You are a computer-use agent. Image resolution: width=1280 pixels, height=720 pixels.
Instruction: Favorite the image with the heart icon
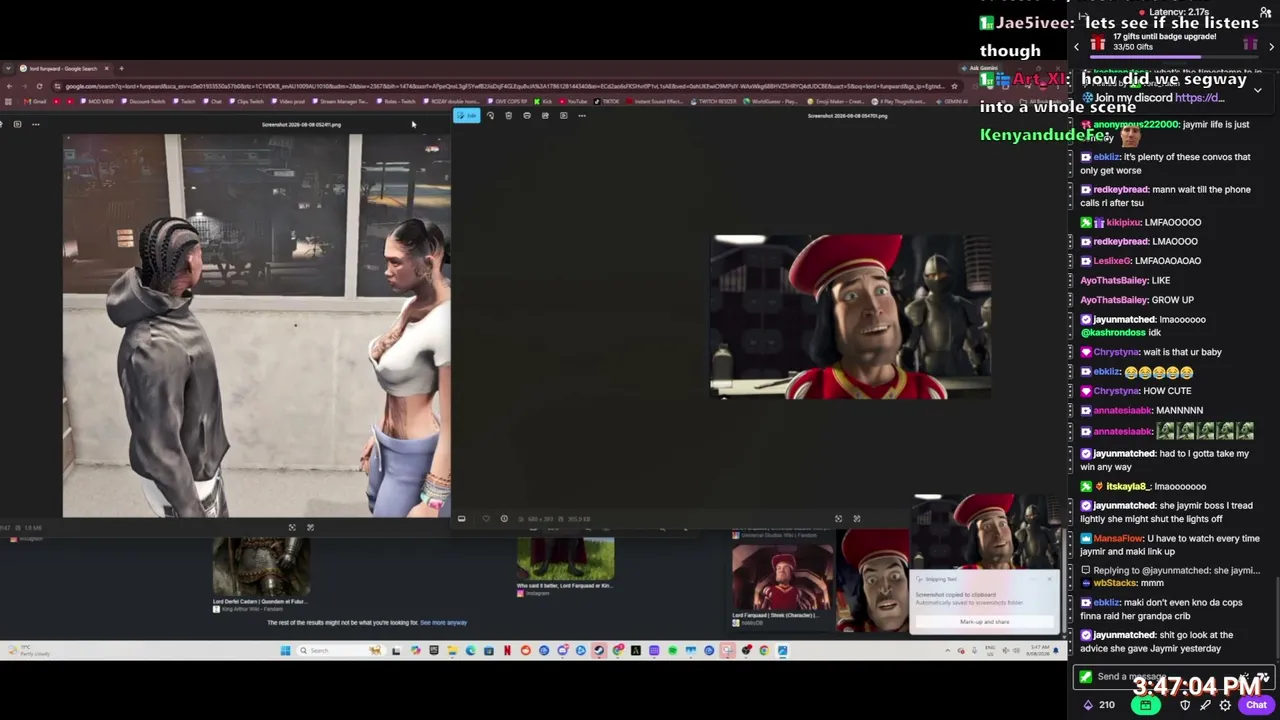tap(486, 519)
